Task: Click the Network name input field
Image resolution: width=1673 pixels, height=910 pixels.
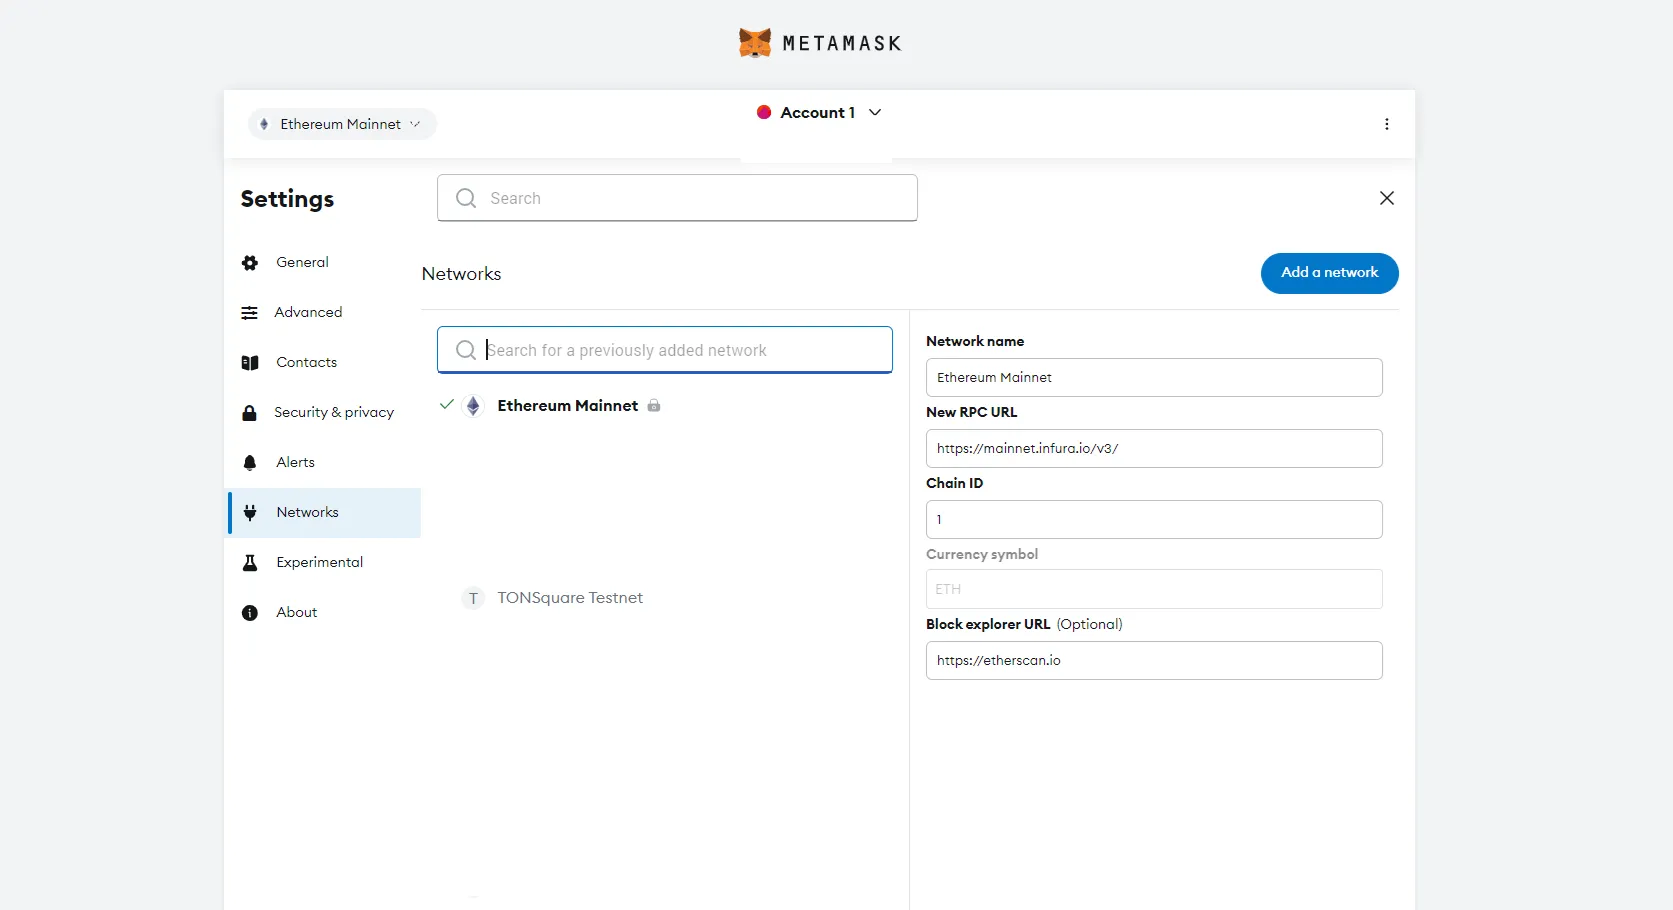Action: click(x=1154, y=377)
